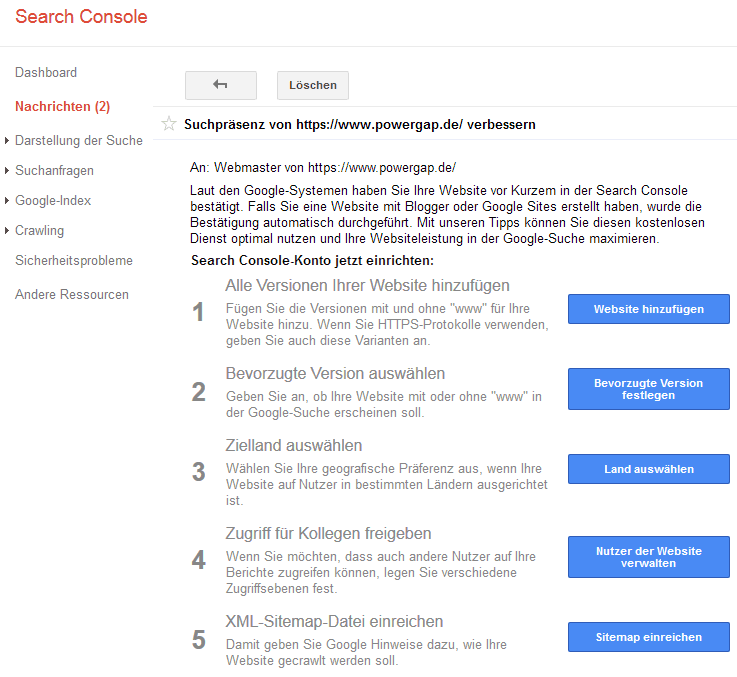This screenshot has width=737, height=677.
Task: Expand the Suchanfragen arrow
Action: tap(7, 171)
